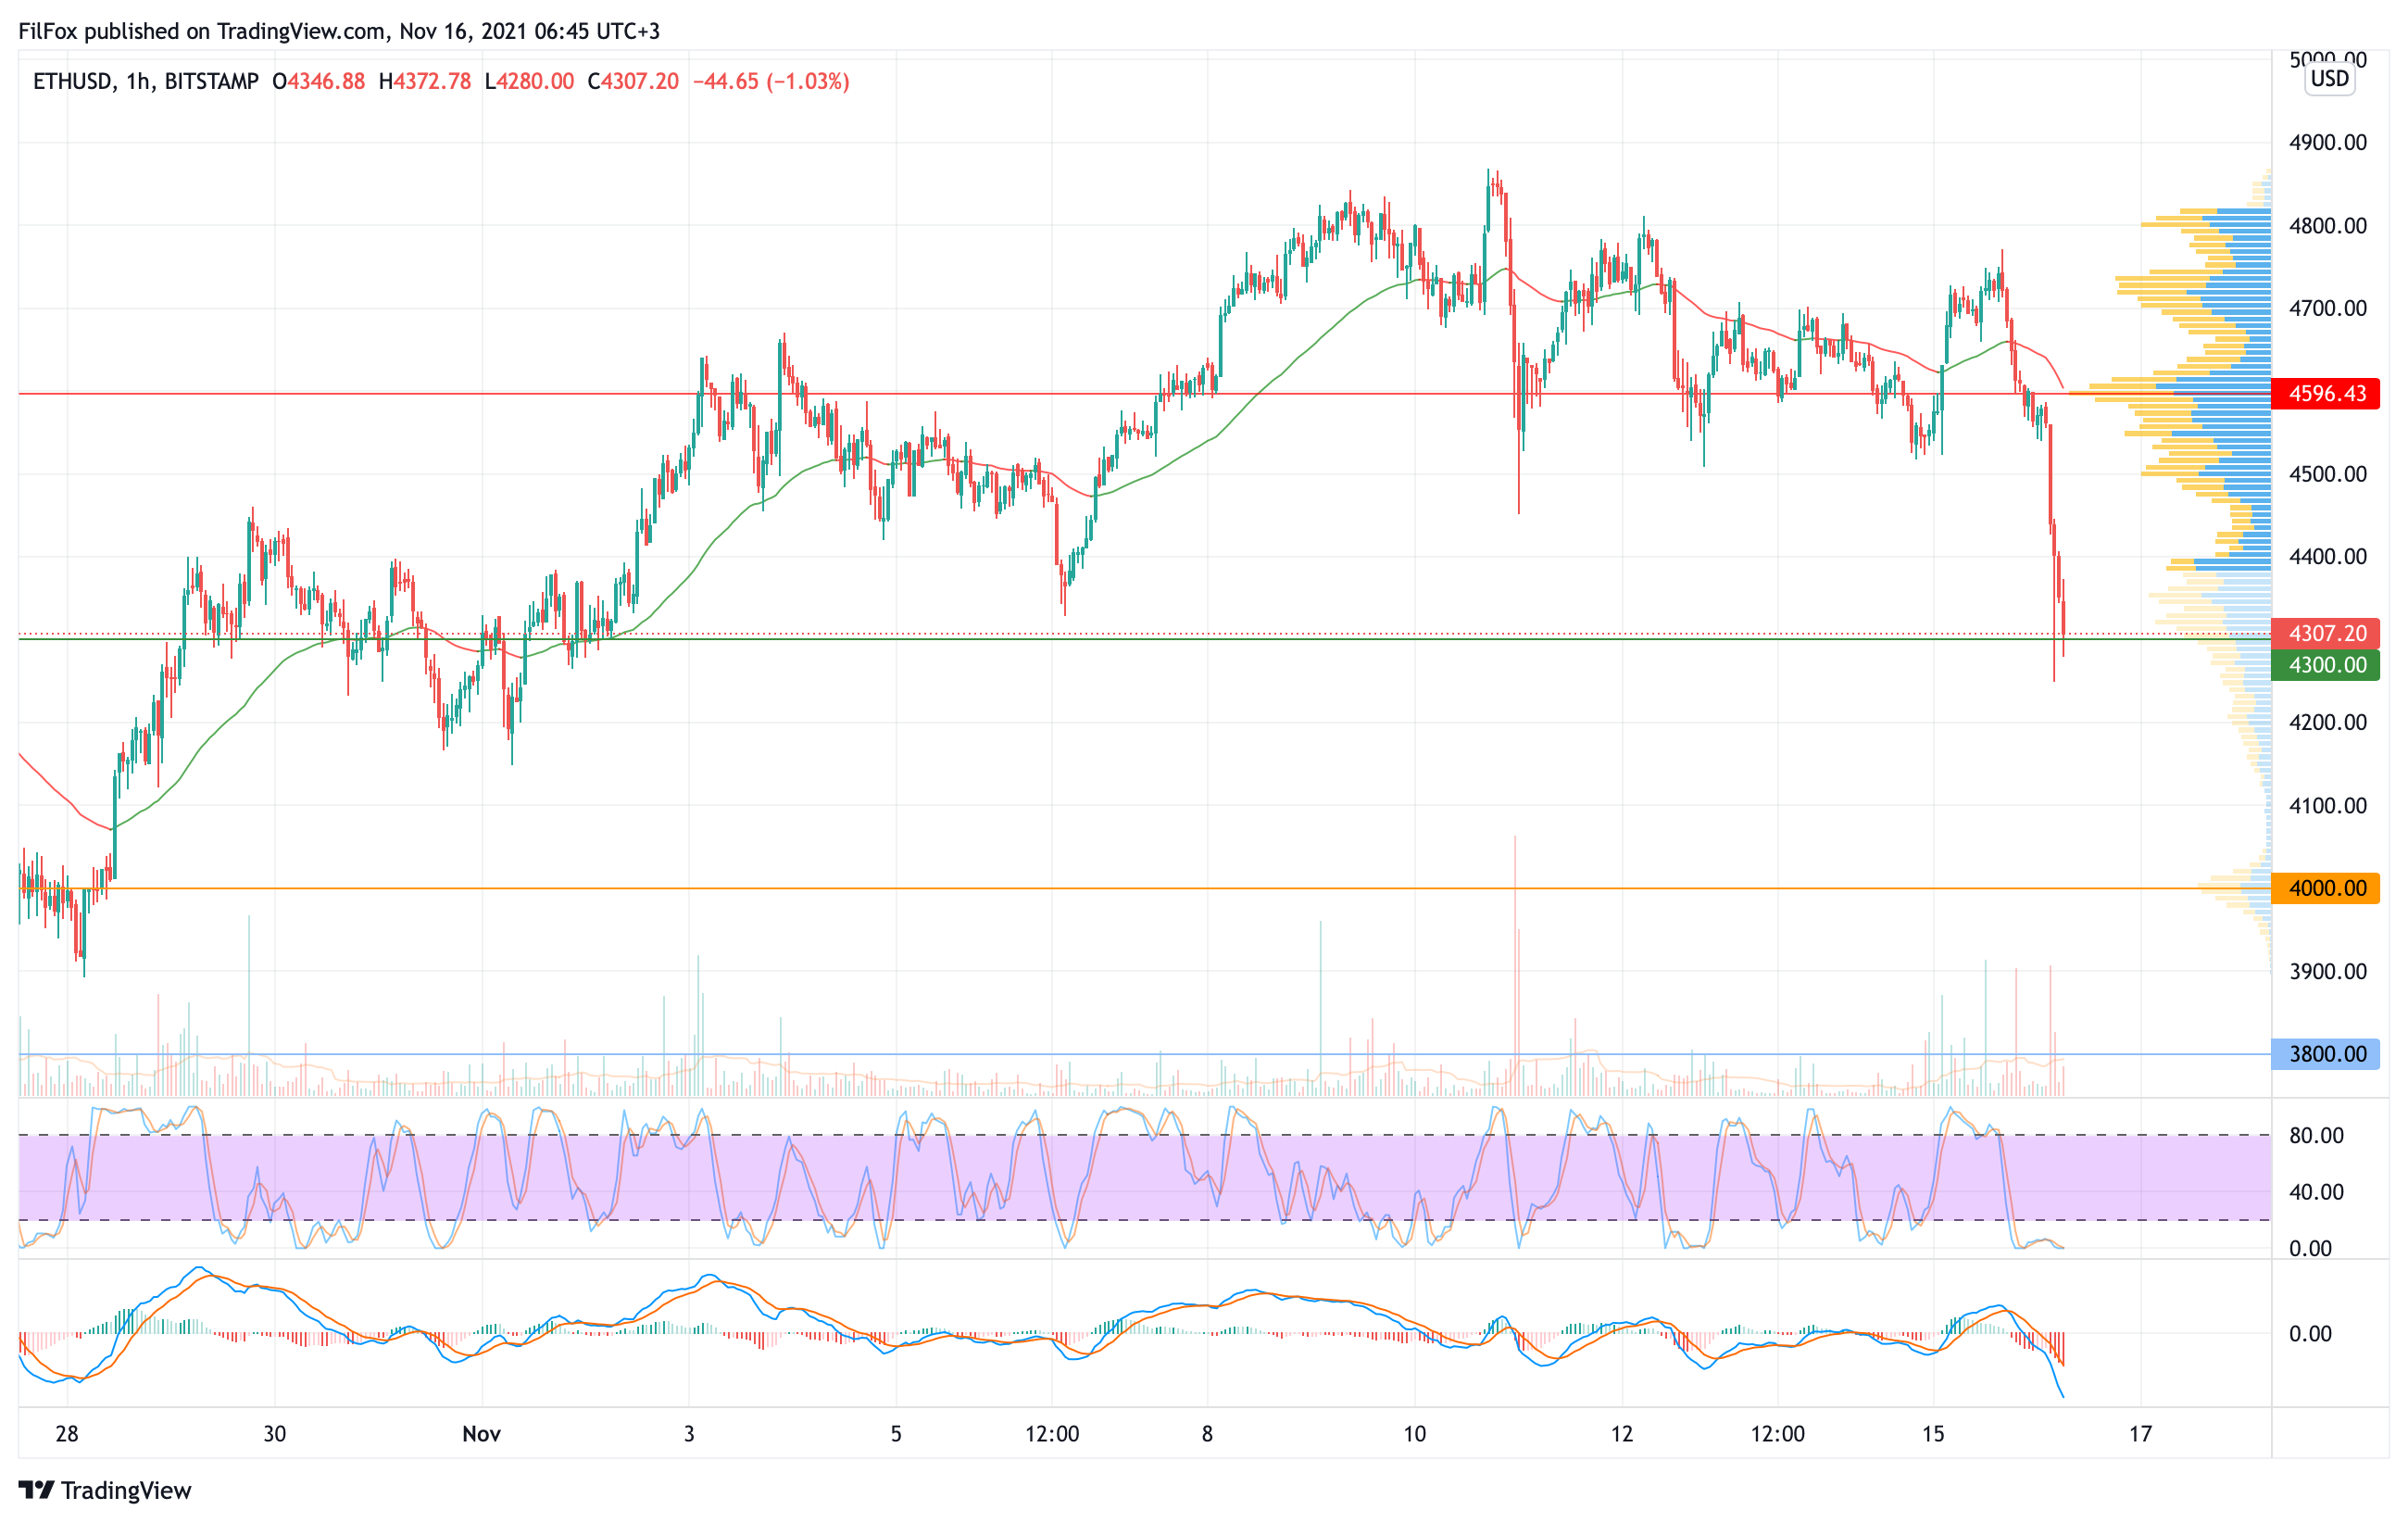Click the 15 date marker on time axis
The width and height of the screenshot is (2408, 1523).
point(1933,1434)
